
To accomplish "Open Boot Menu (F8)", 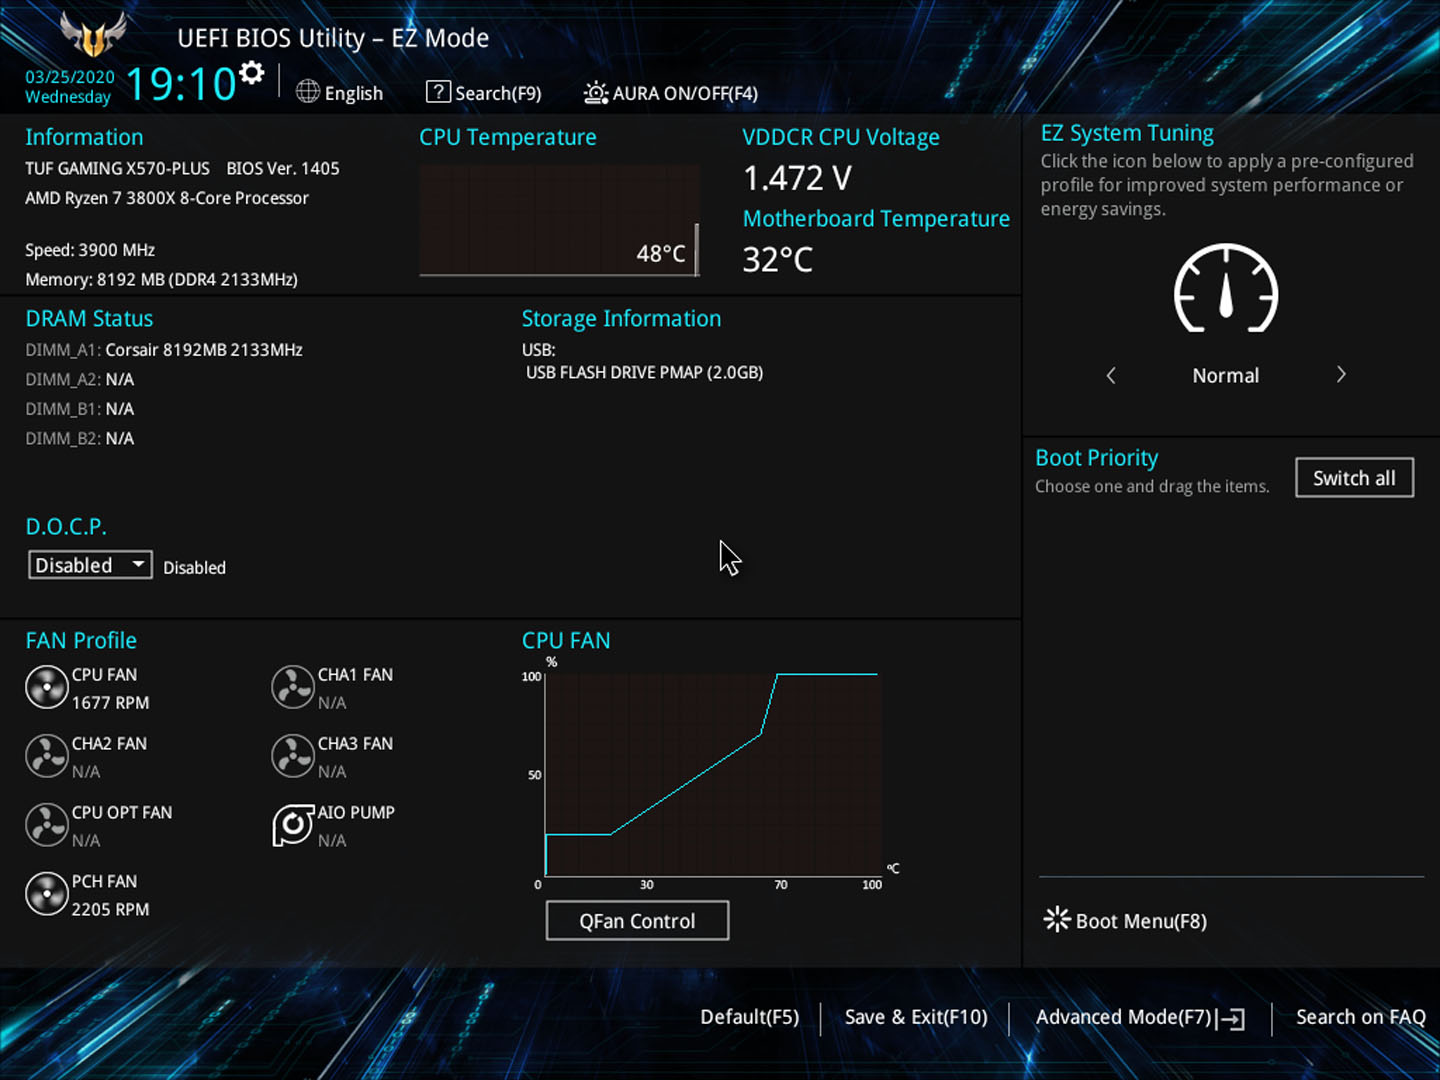I will click(x=1126, y=921).
